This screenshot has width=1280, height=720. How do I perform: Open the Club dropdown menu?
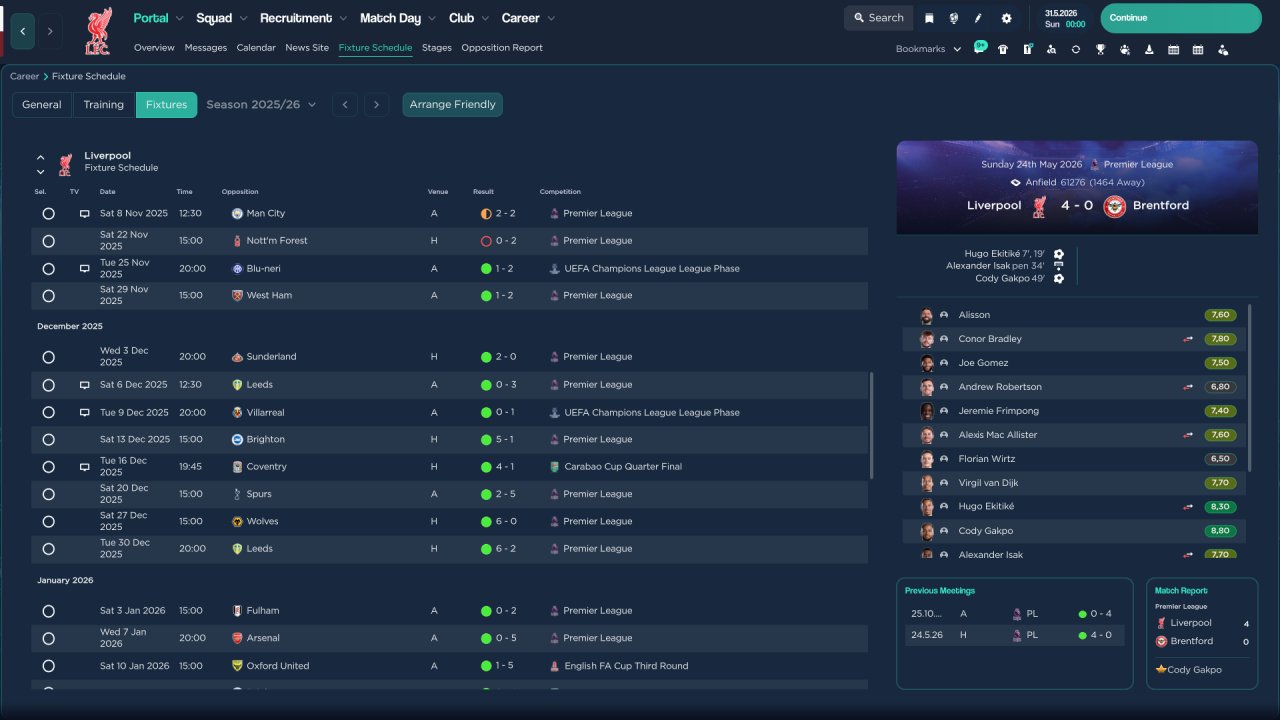(469, 18)
